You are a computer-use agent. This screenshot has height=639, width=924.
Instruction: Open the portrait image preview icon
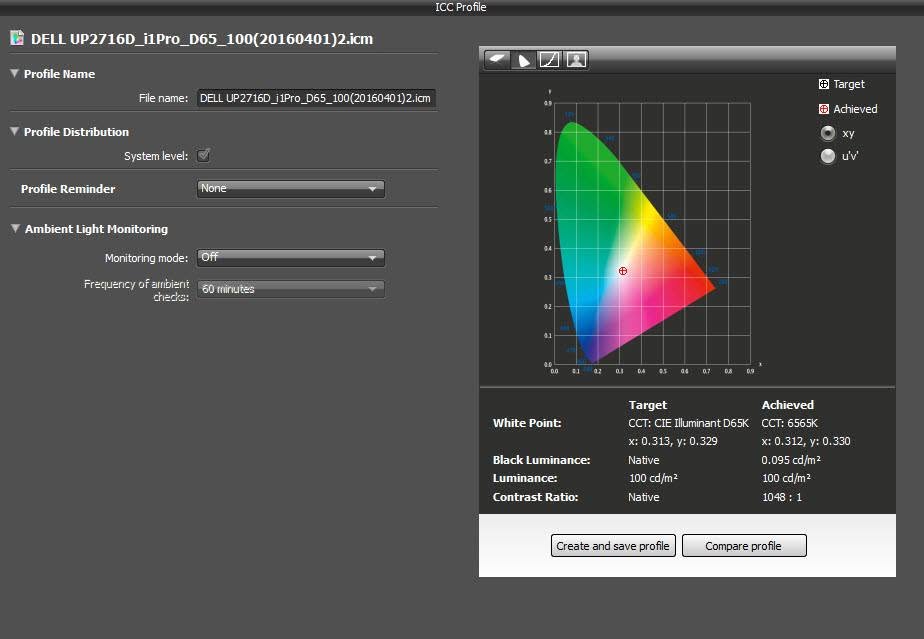pyautogui.click(x=576, y=60)
